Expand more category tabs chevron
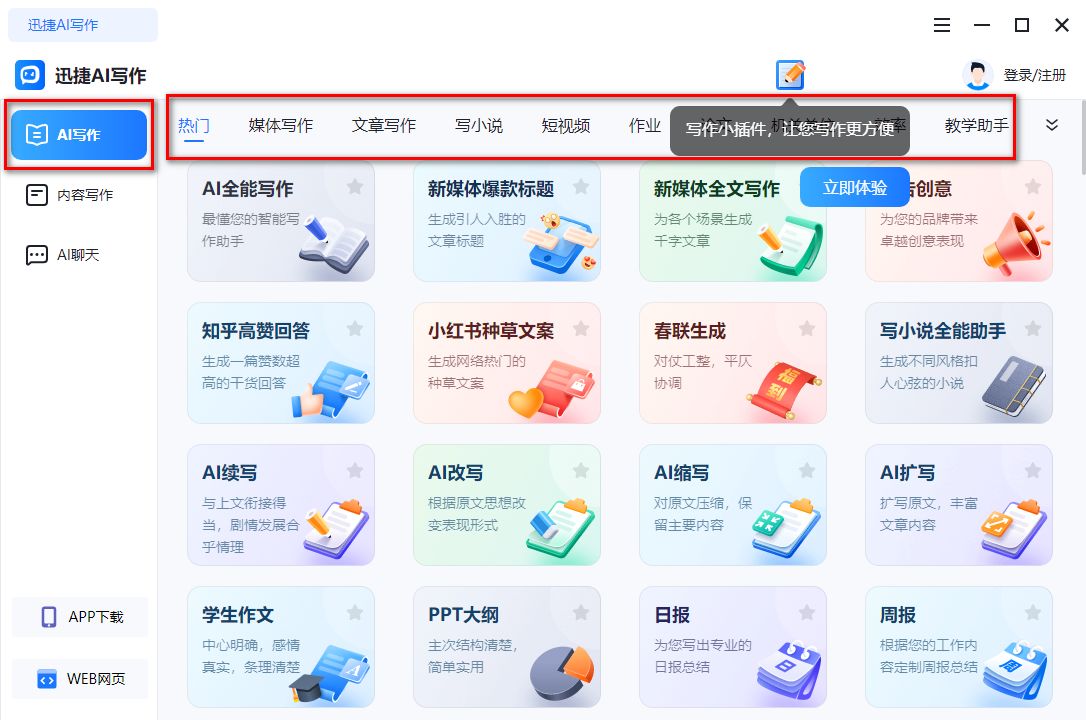Screen dimensions: 1086x720 coord(1051,125)
